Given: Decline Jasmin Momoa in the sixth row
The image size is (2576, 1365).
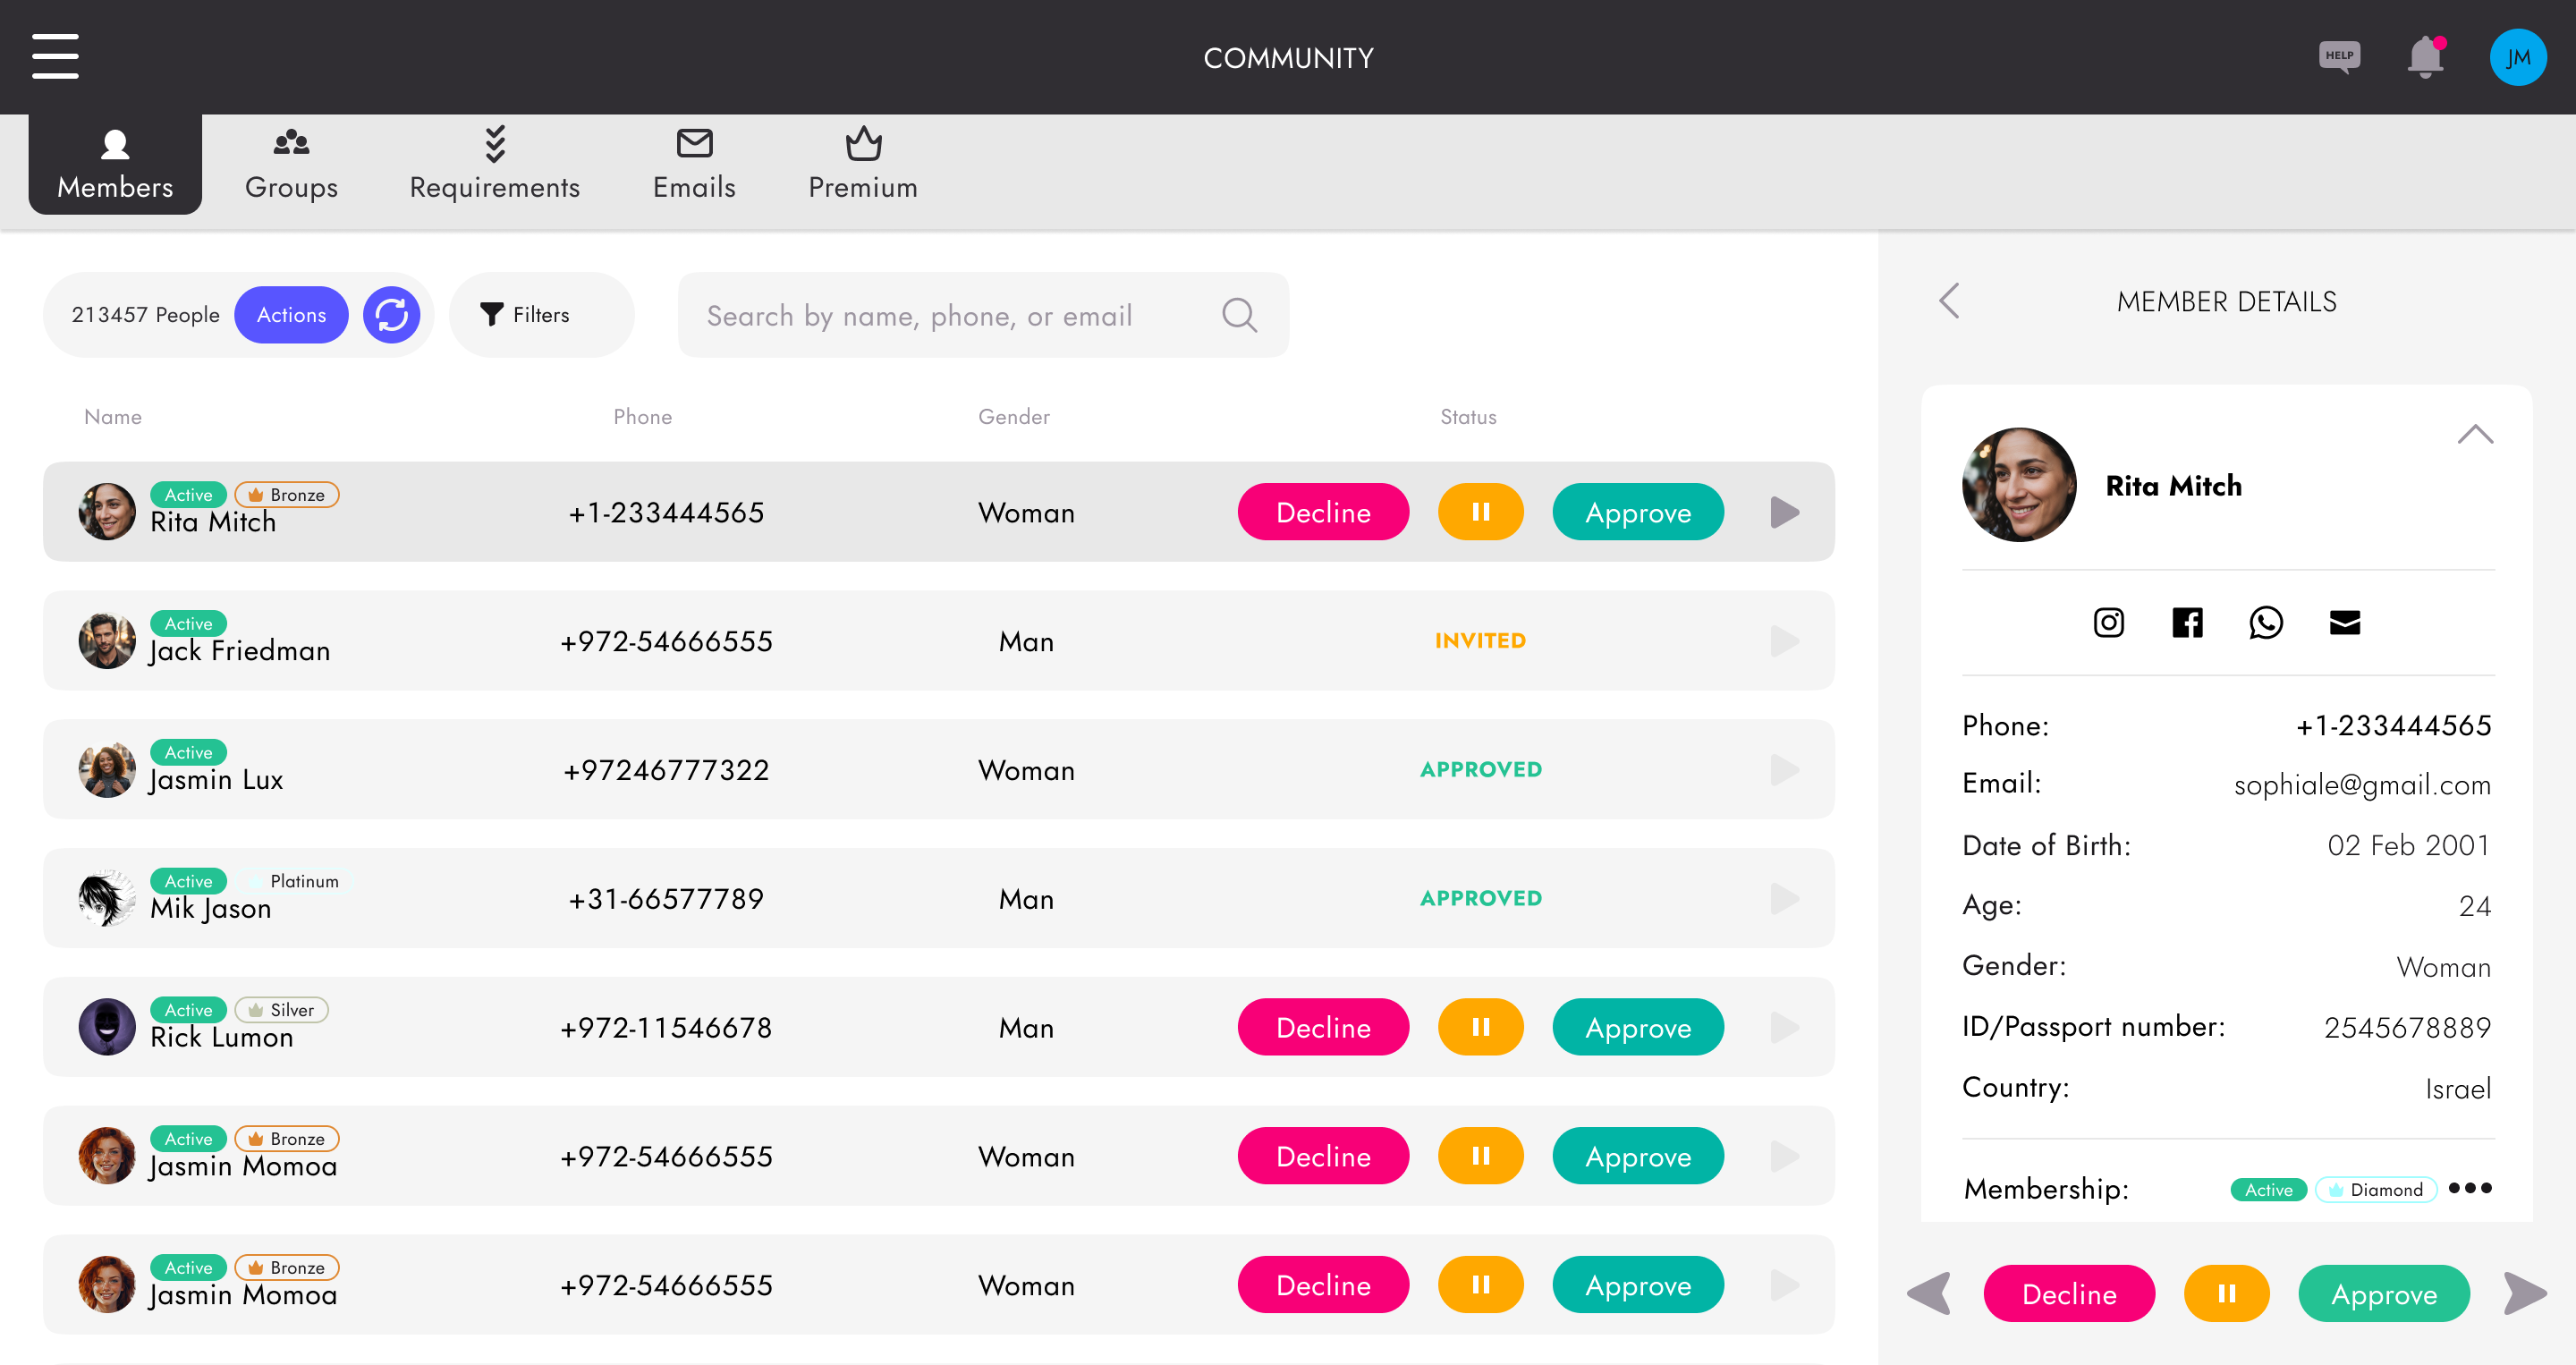Looking at the screenshot, I should coord(1323,1156).
